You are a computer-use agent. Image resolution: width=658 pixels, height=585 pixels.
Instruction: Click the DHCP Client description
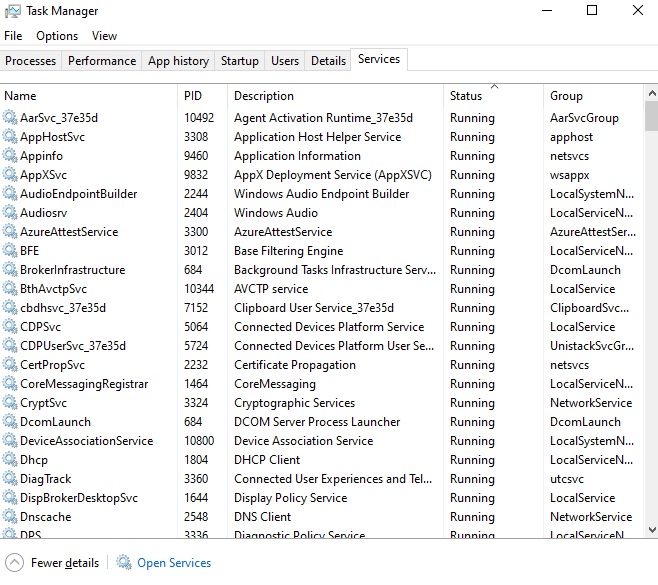(x=267, y=460)
